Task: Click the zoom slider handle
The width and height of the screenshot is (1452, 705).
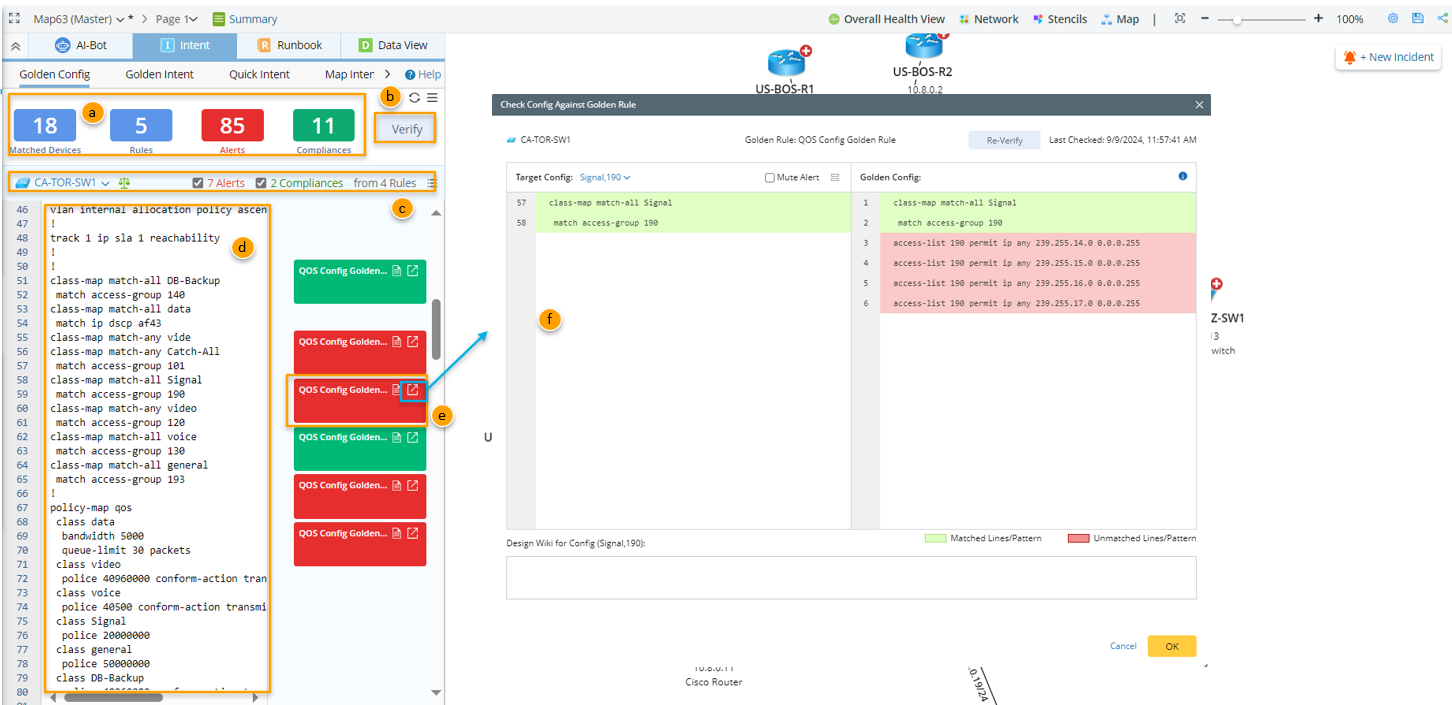Action: pos(1238,19)
